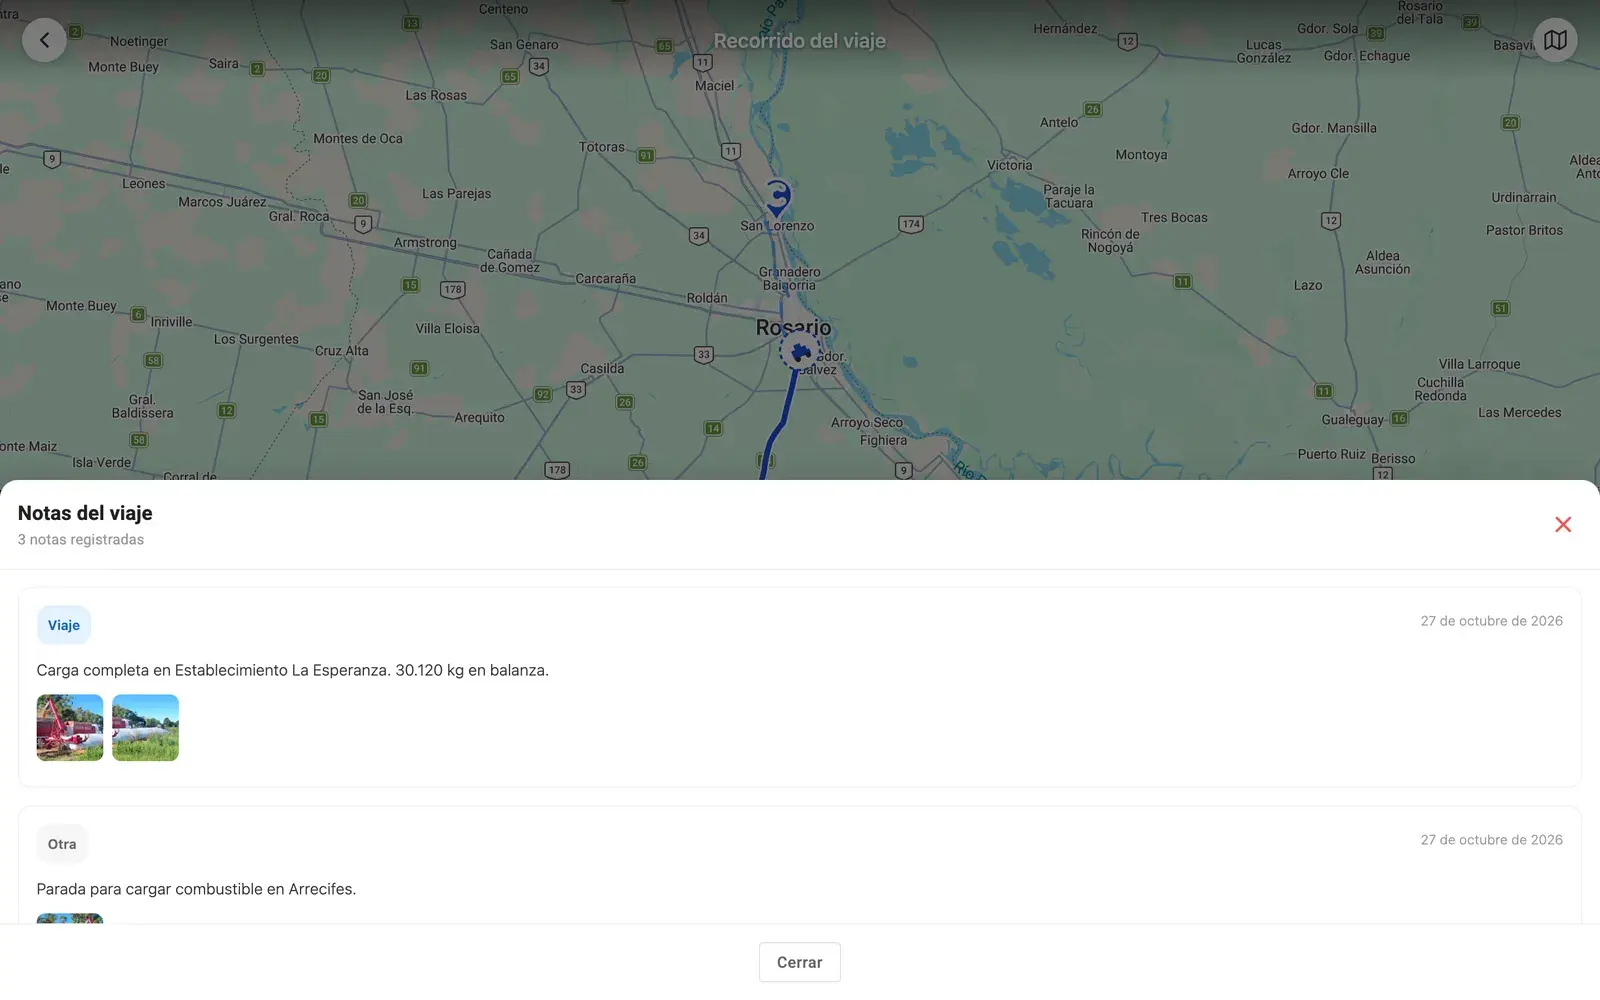
Task: Click the 'Recorrido del viaje' map title
Action: [x=799, y=41]
